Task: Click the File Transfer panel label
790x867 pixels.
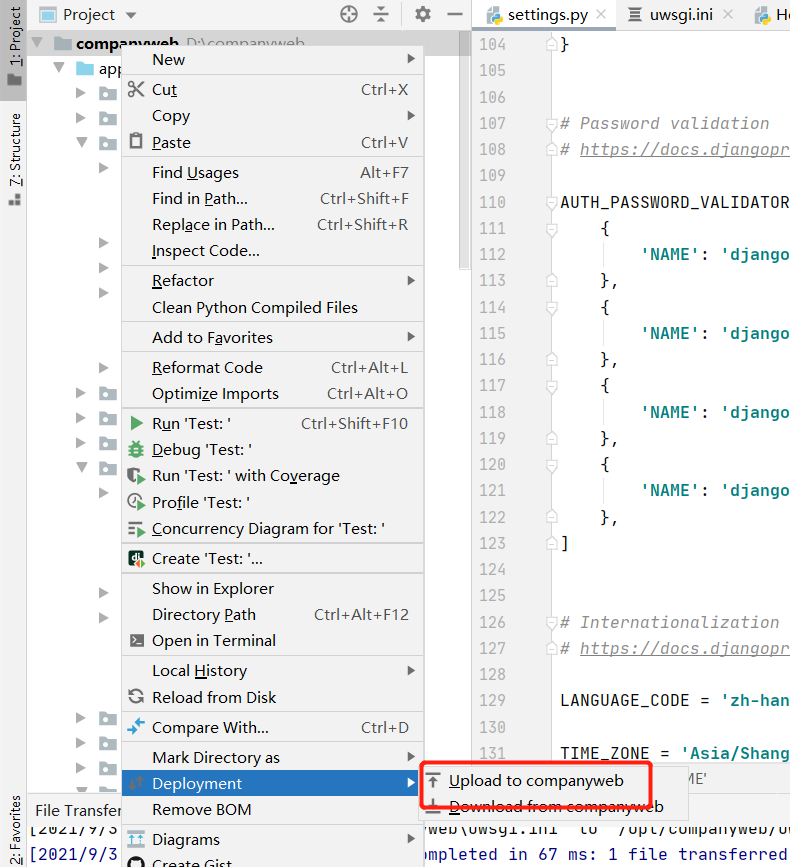Action: 78,811
